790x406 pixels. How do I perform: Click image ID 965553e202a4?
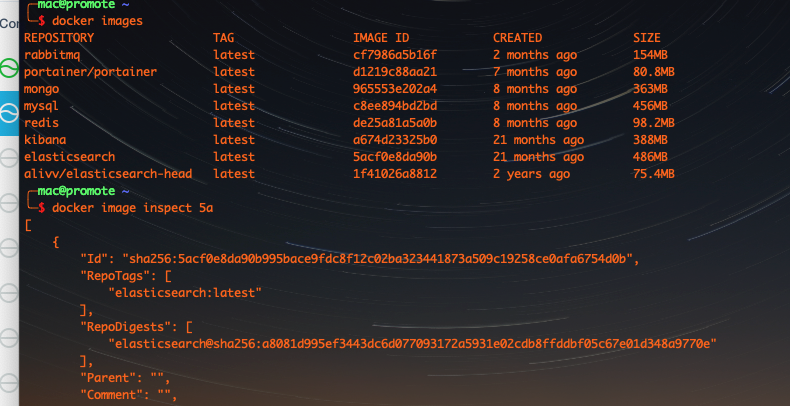click(x=395, y=89)
